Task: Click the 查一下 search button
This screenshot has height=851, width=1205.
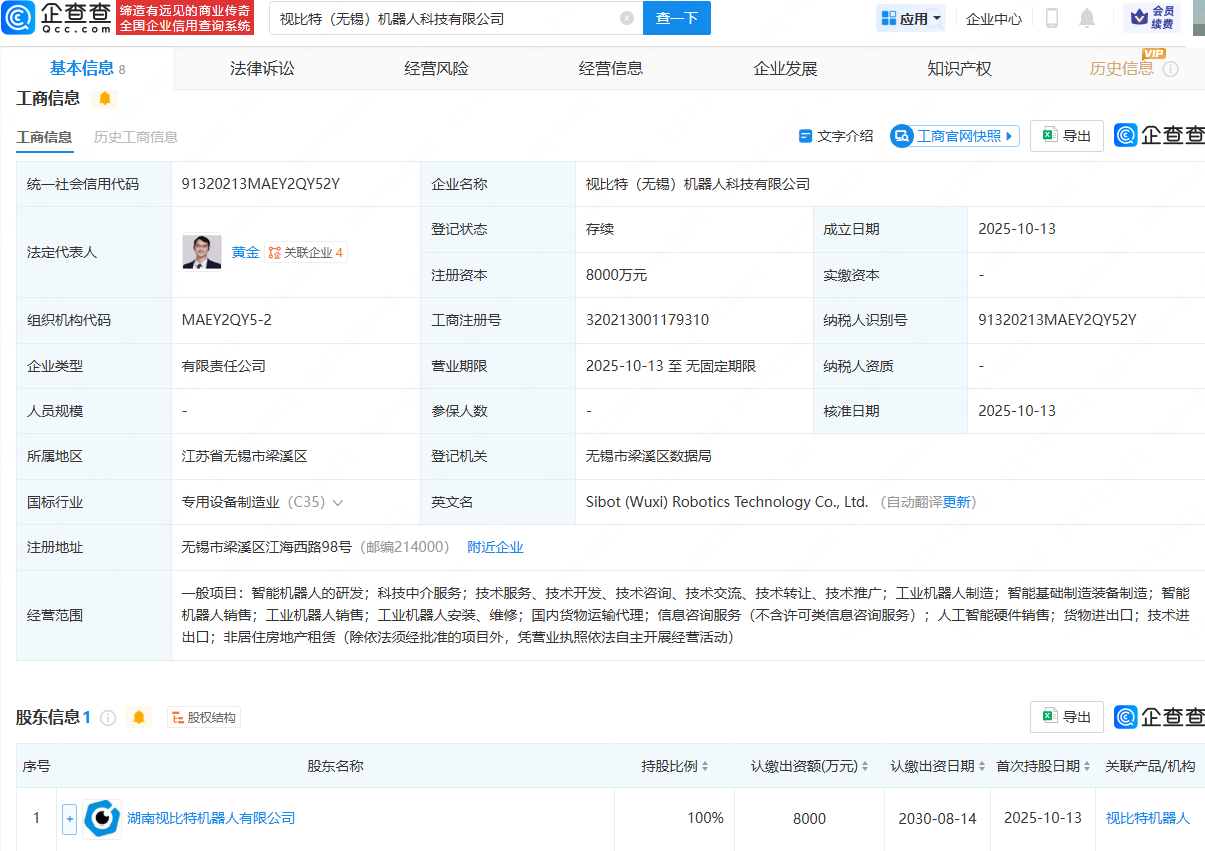Action: pyautogui.click(x=677, y=18)
